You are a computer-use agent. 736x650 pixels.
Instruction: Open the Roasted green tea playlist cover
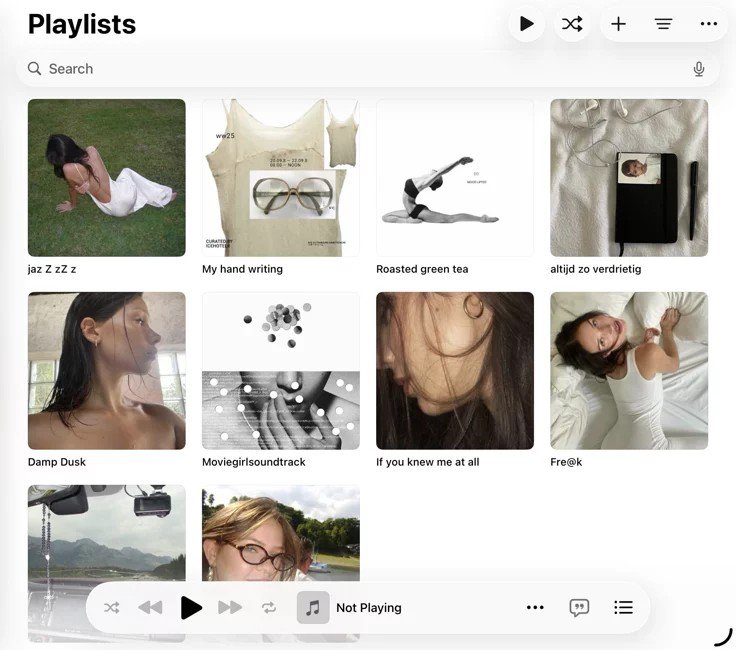tap(455, 177)
